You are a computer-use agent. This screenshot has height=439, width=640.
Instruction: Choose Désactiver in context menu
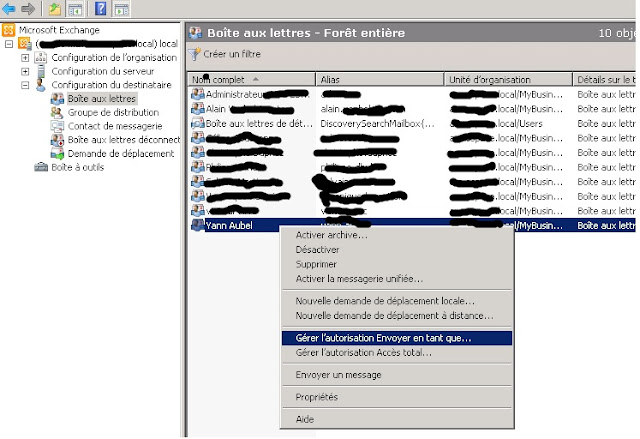point(397,250)
